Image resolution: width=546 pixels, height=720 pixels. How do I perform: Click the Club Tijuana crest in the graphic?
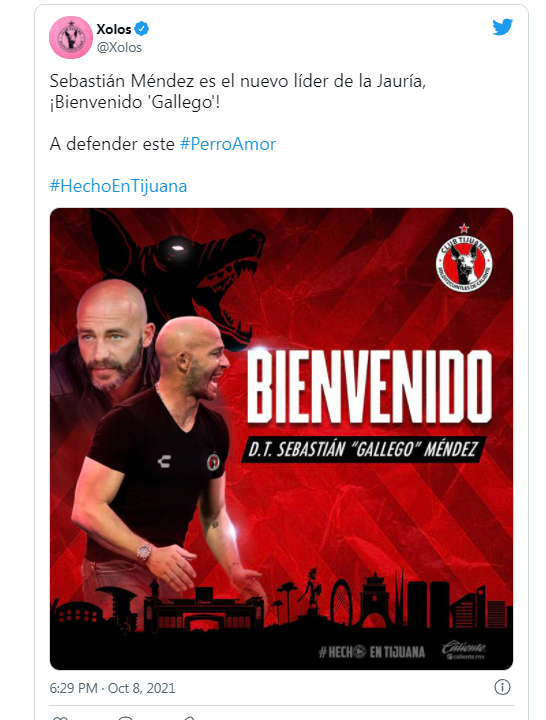[x=464, y=259]
